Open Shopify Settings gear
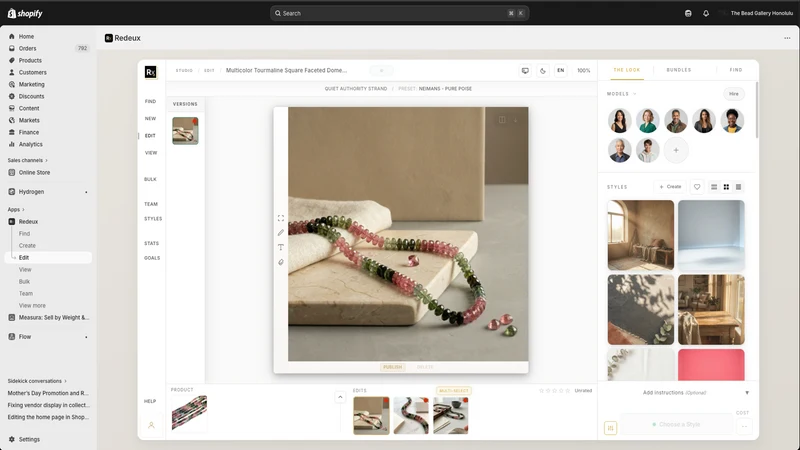 [x=24, y=439]
